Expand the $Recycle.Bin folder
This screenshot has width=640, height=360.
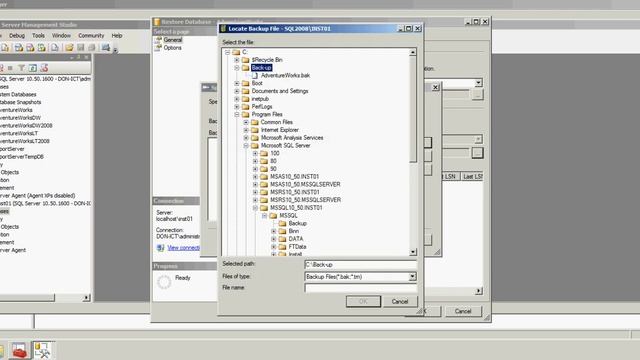[x=237, y=60]
